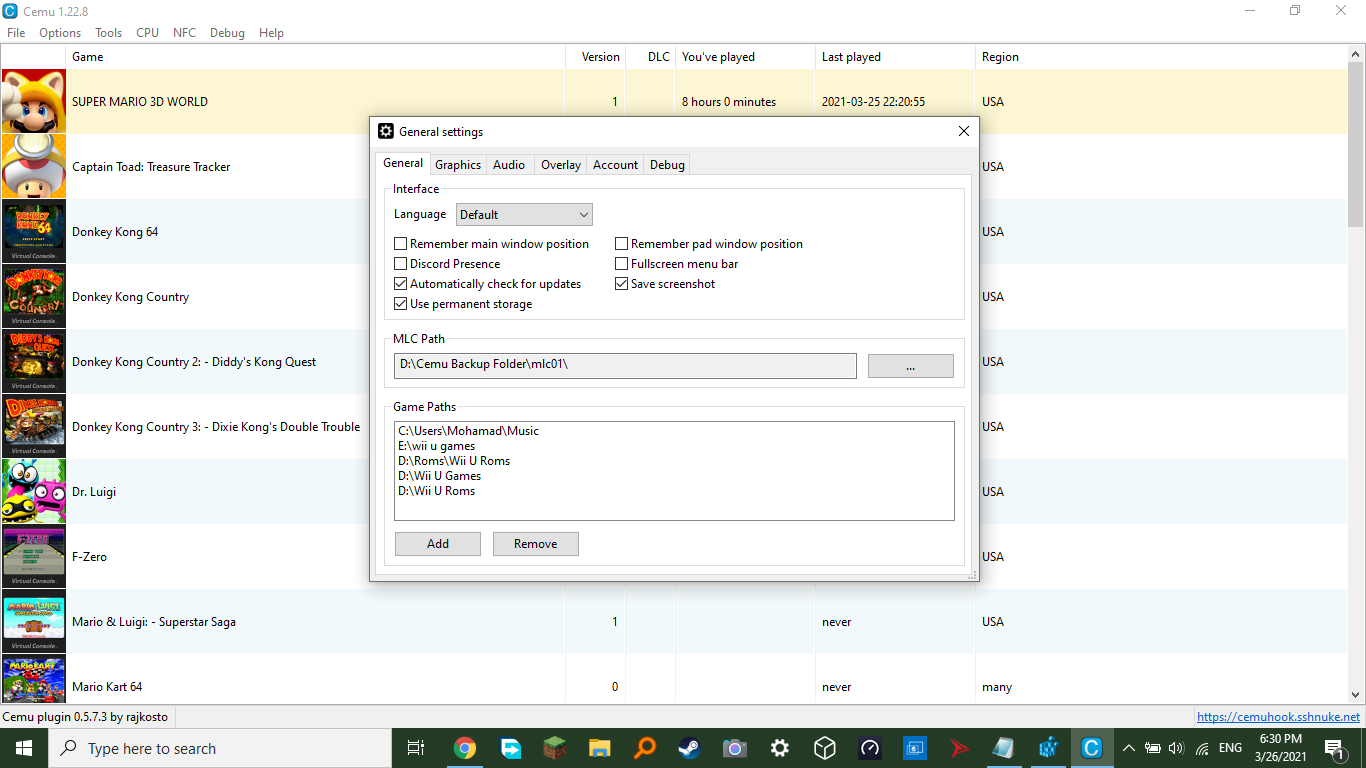Enable Remember main window position checkbox
Image resolution: width=1366 pixels, height=768 pixels.
[x=401, y=244]
